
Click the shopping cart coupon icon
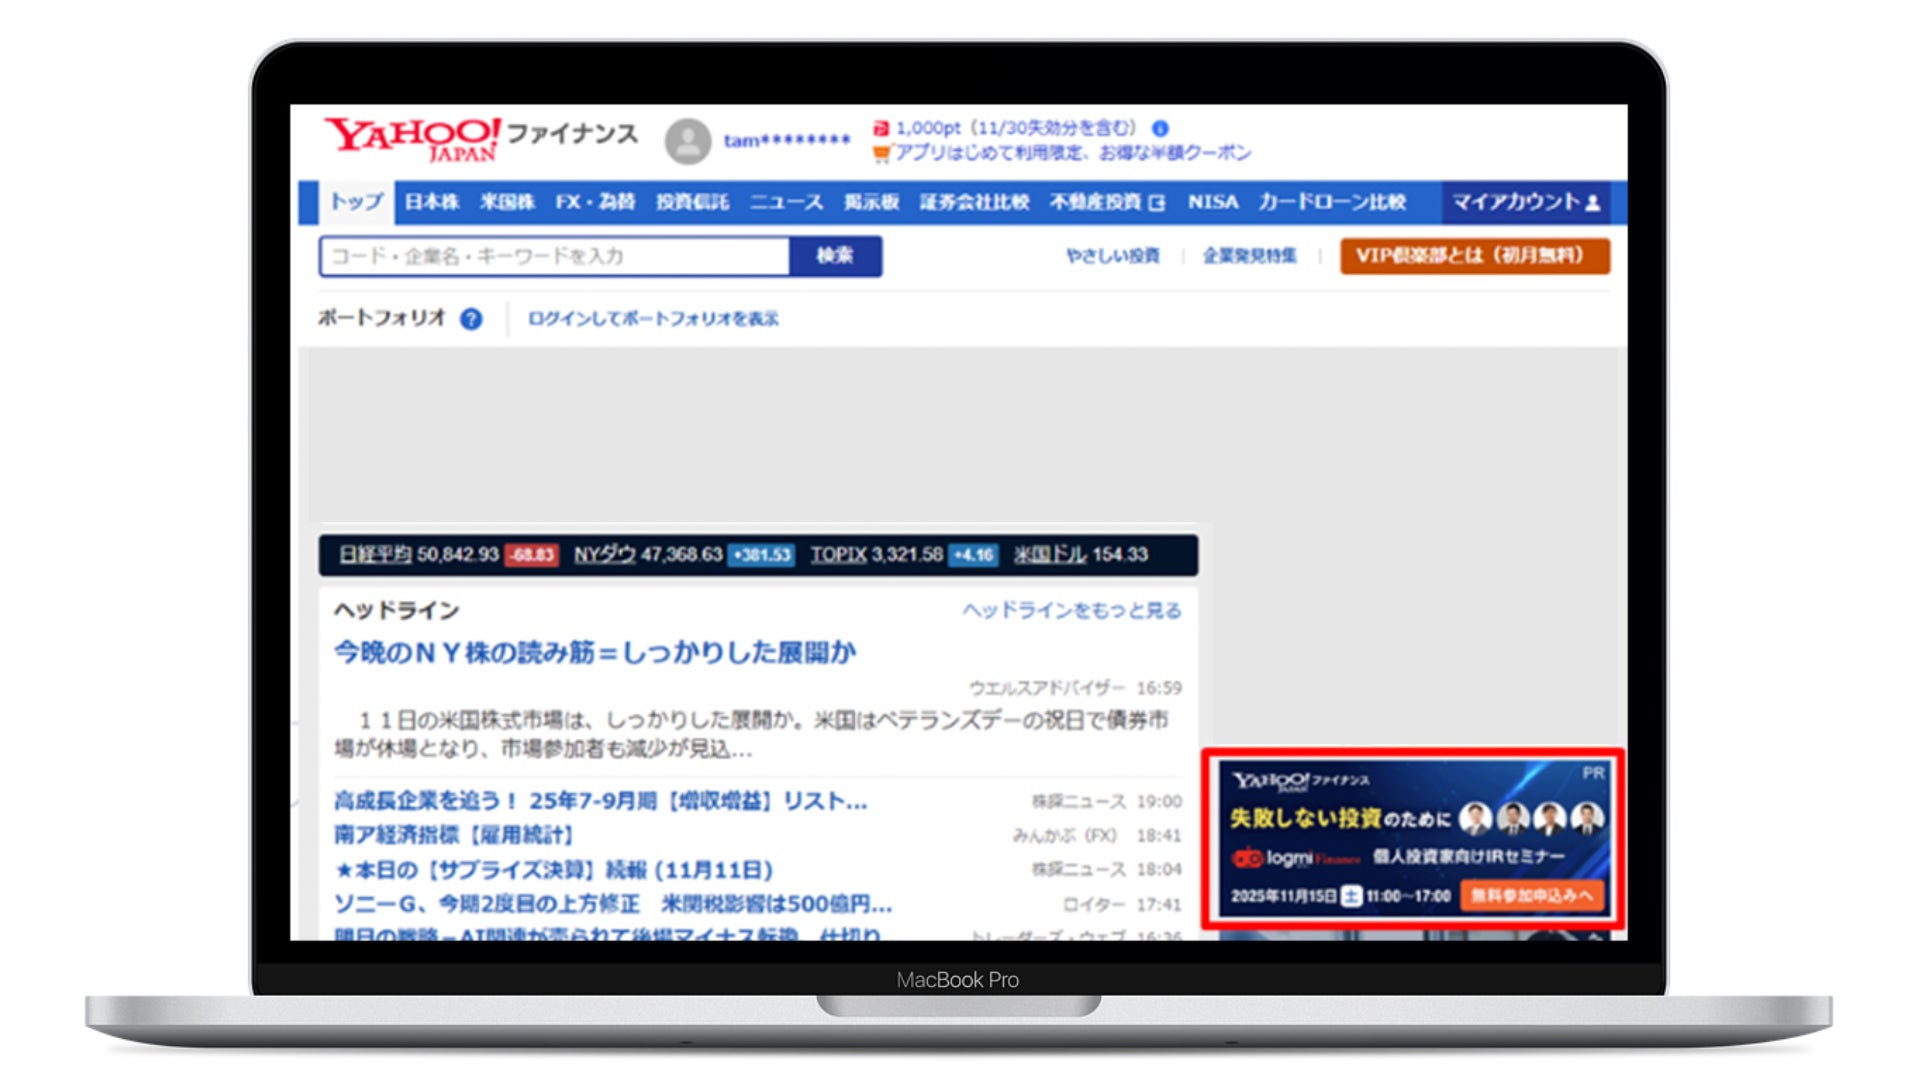click(880, 153)
